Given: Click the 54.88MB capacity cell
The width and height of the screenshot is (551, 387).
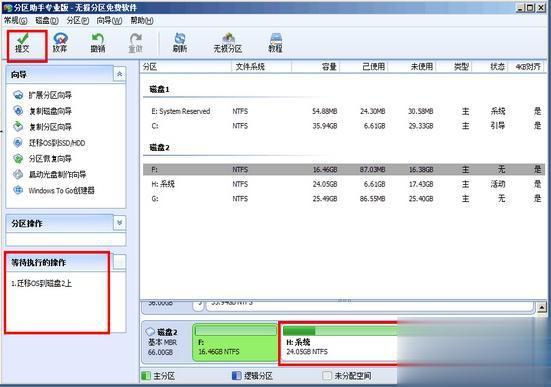Looking at the screenshot, I should (325, 111).
